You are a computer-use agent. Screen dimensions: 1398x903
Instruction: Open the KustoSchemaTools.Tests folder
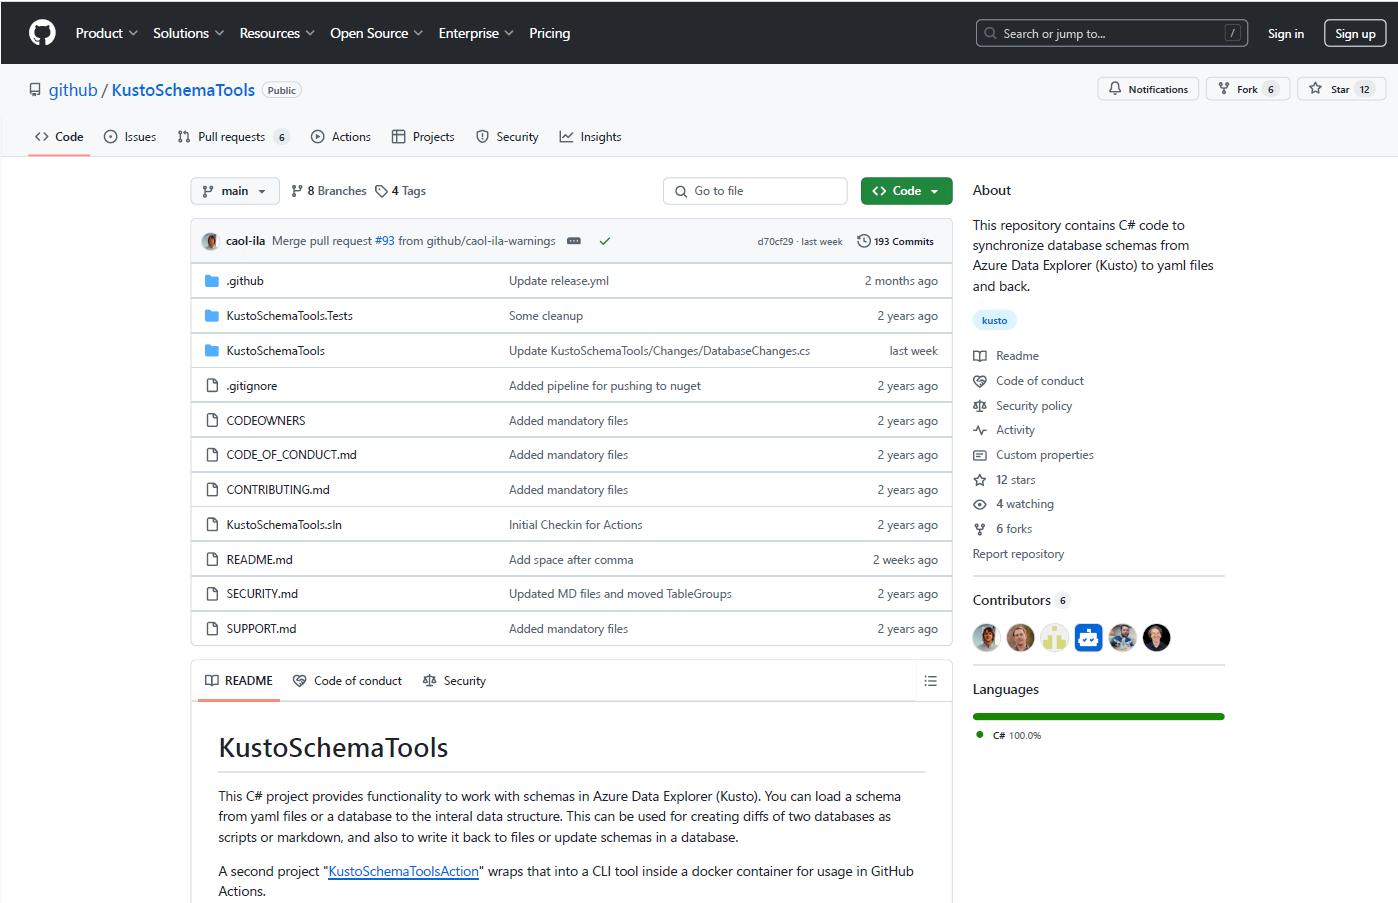[x=289, y=316]
